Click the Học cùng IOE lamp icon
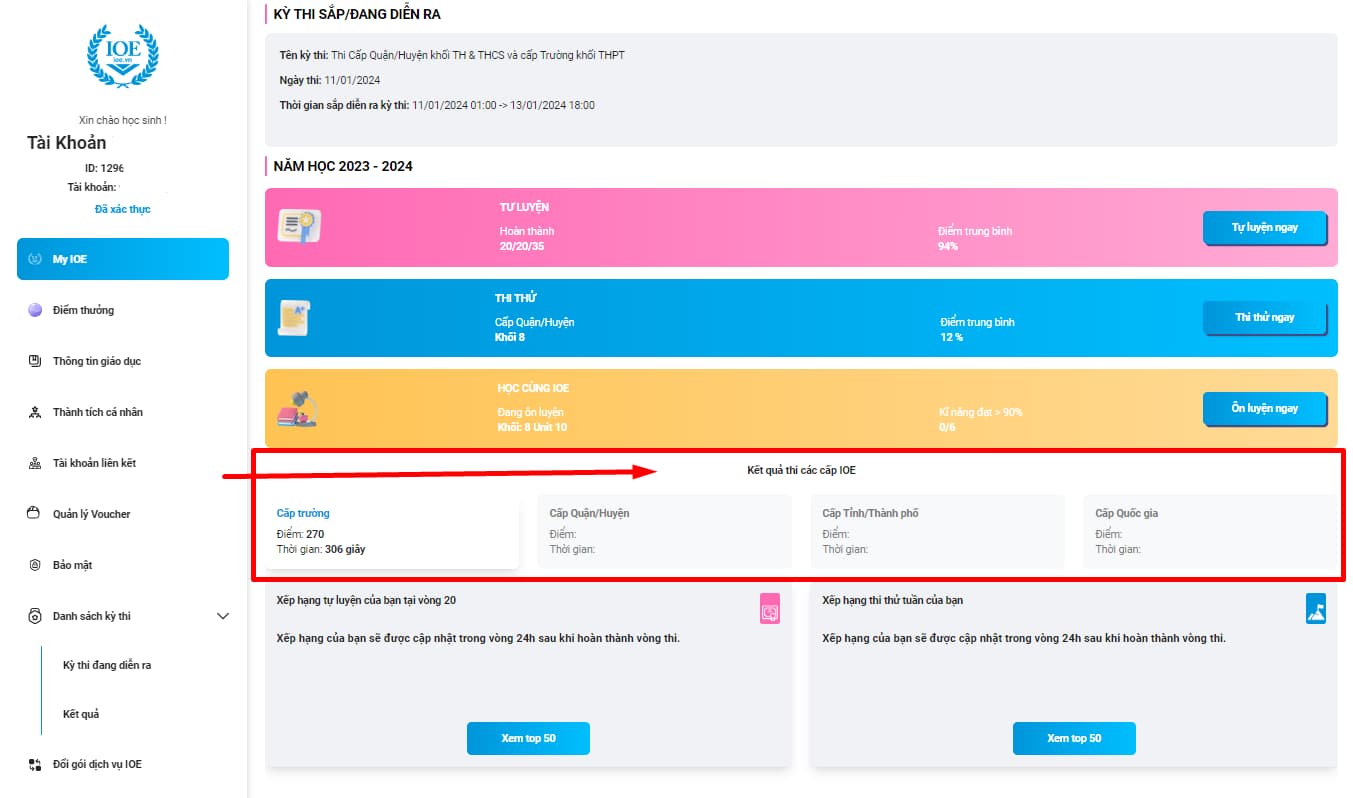 pyautogui.click(x=297, y=408)
